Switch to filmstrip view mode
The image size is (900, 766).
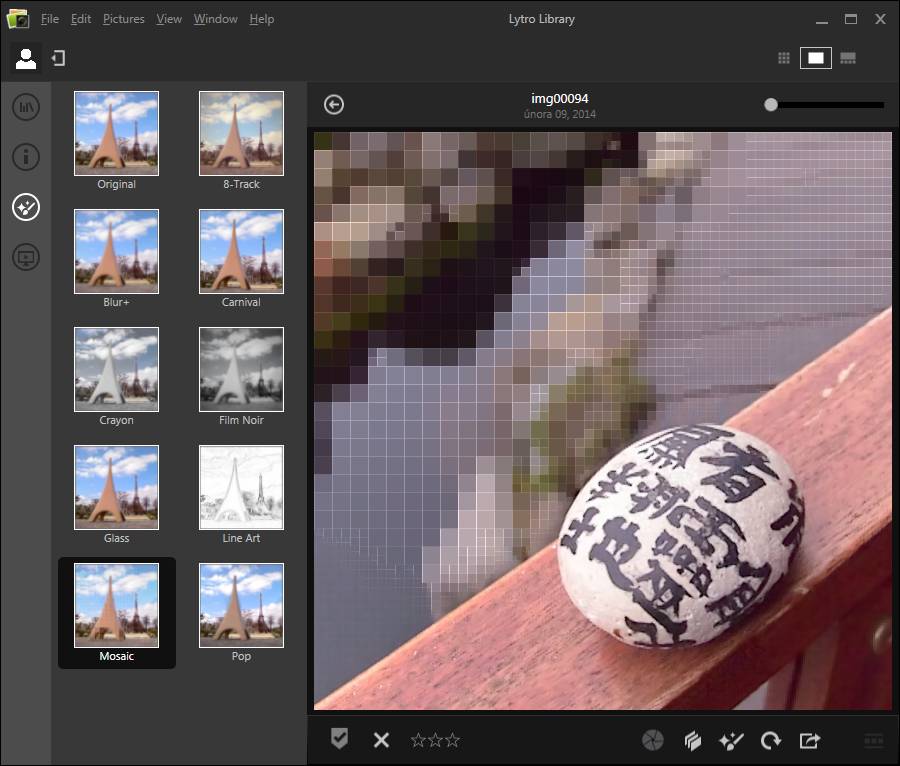848,58
